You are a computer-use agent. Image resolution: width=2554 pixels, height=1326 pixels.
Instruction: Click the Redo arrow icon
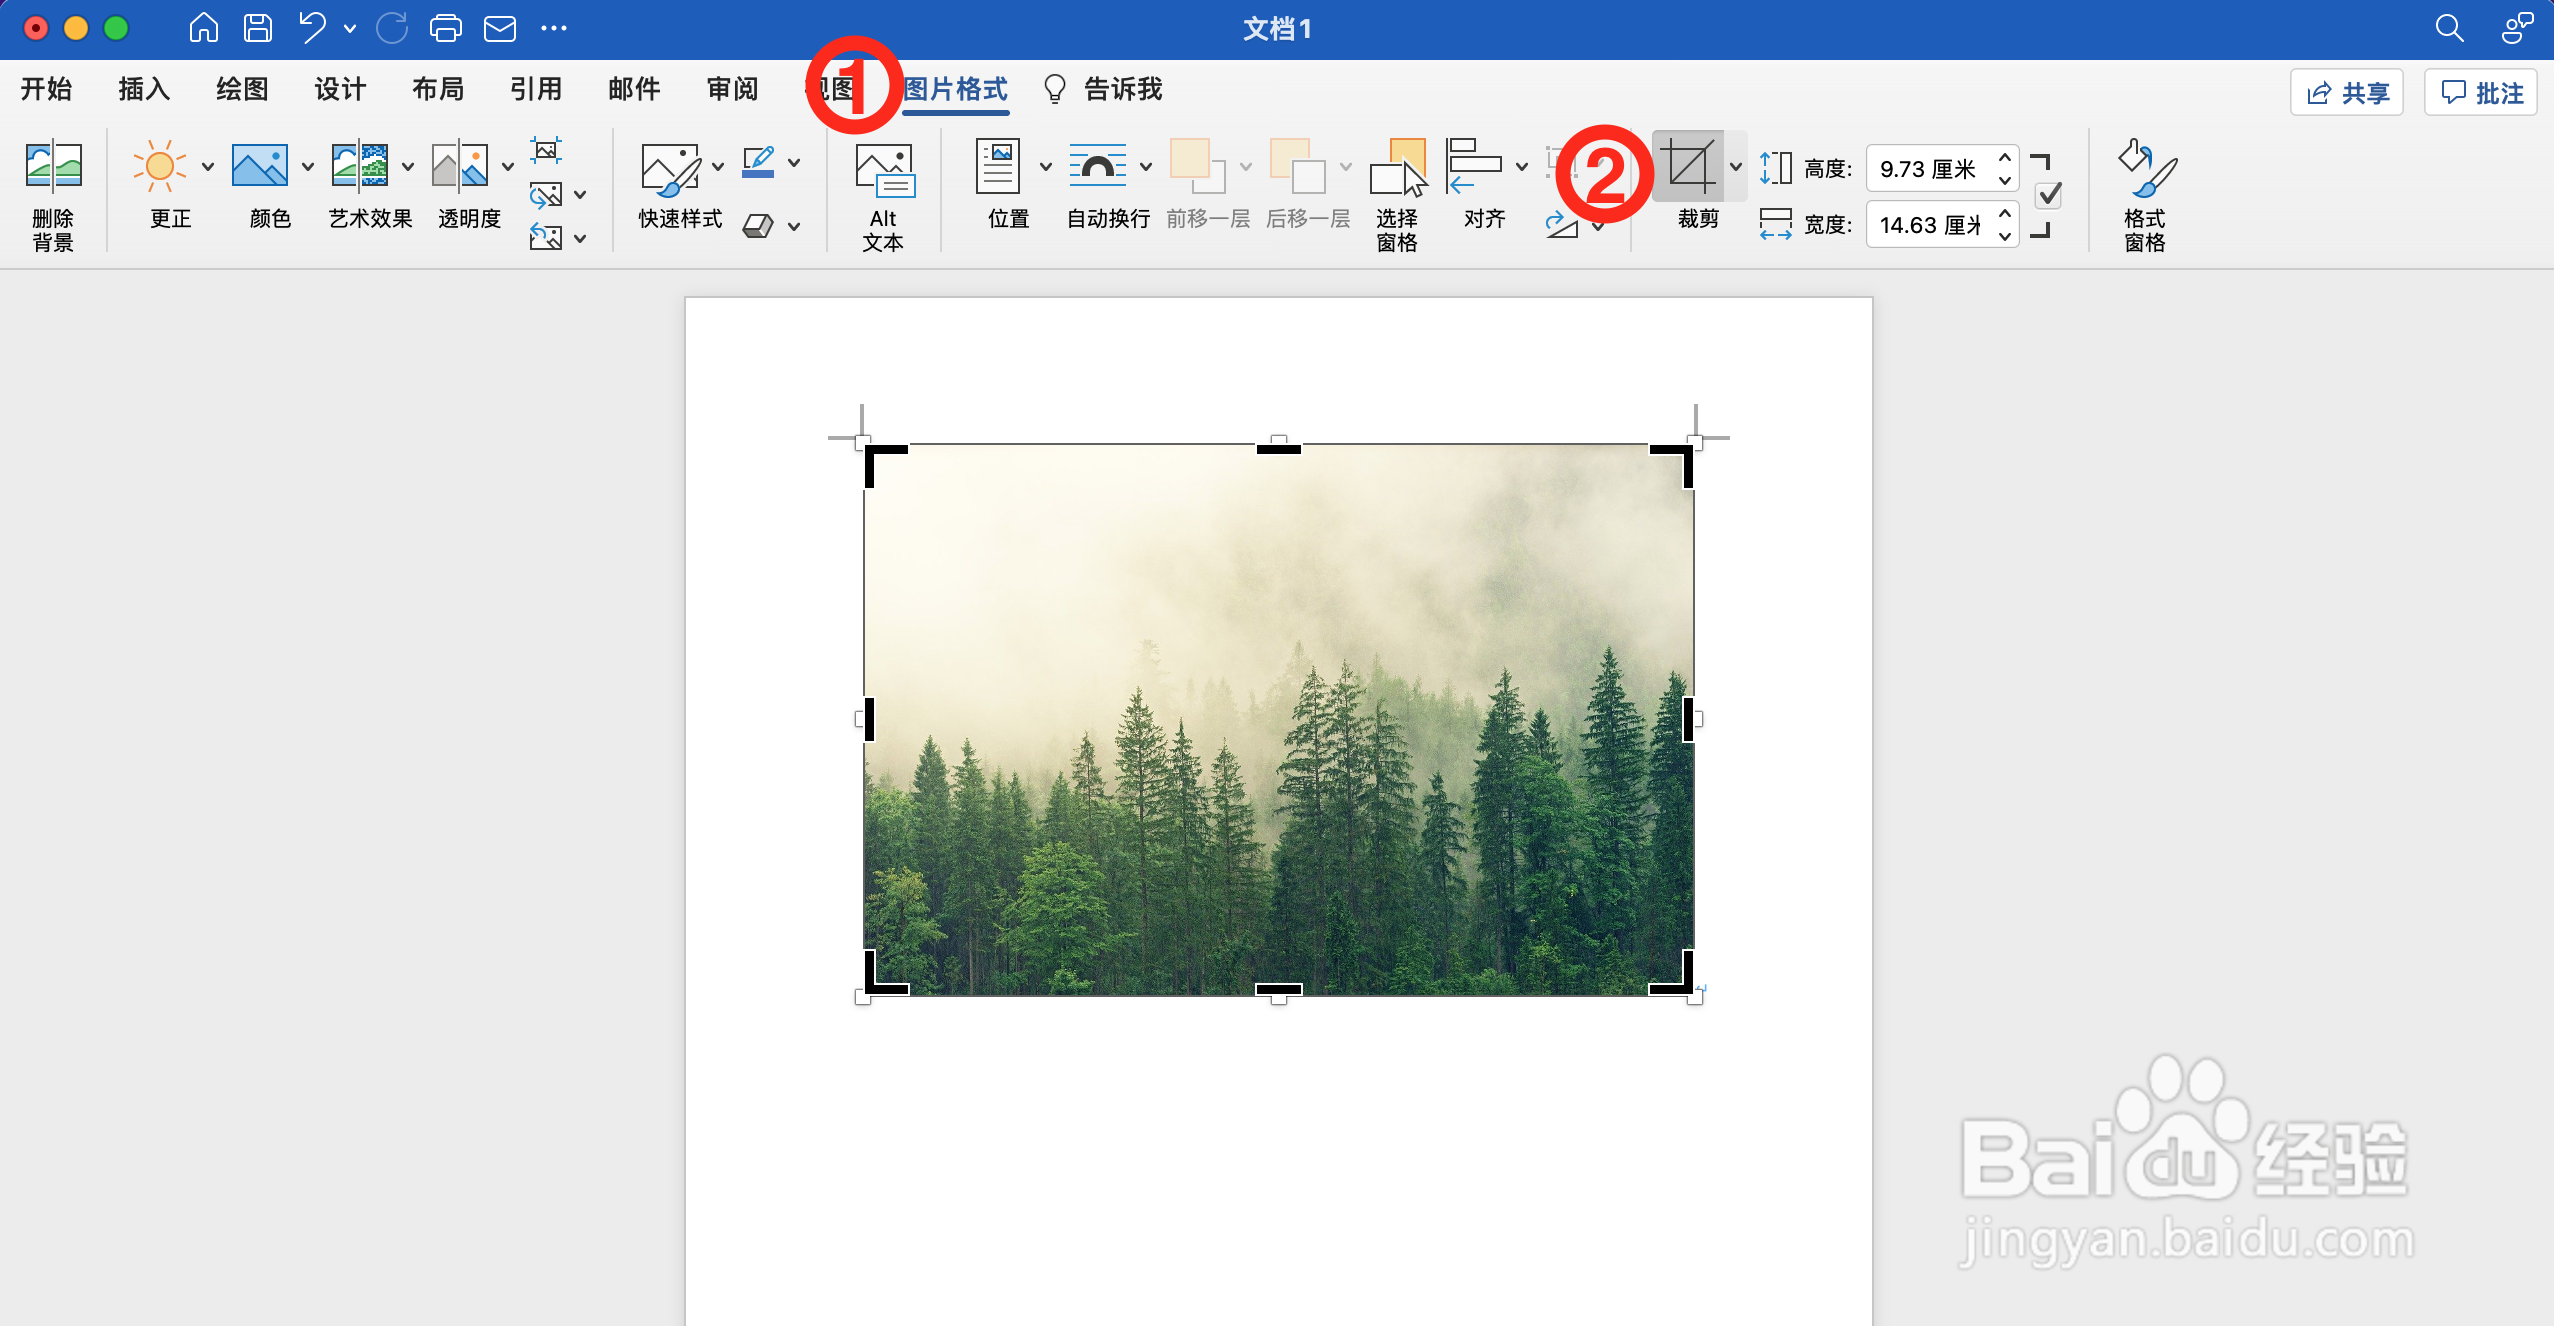coord(392,28)
